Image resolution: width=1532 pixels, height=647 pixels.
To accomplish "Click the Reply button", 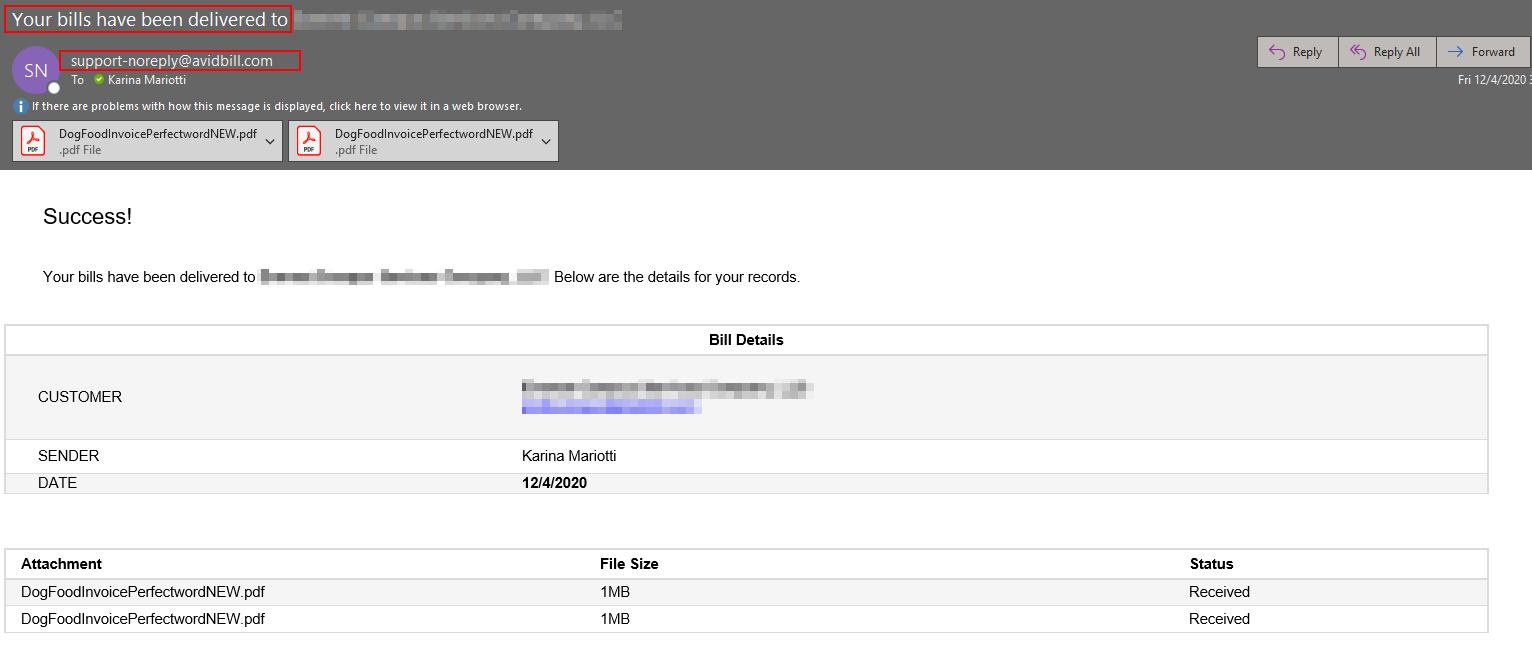I will (x=1297, y=51).
